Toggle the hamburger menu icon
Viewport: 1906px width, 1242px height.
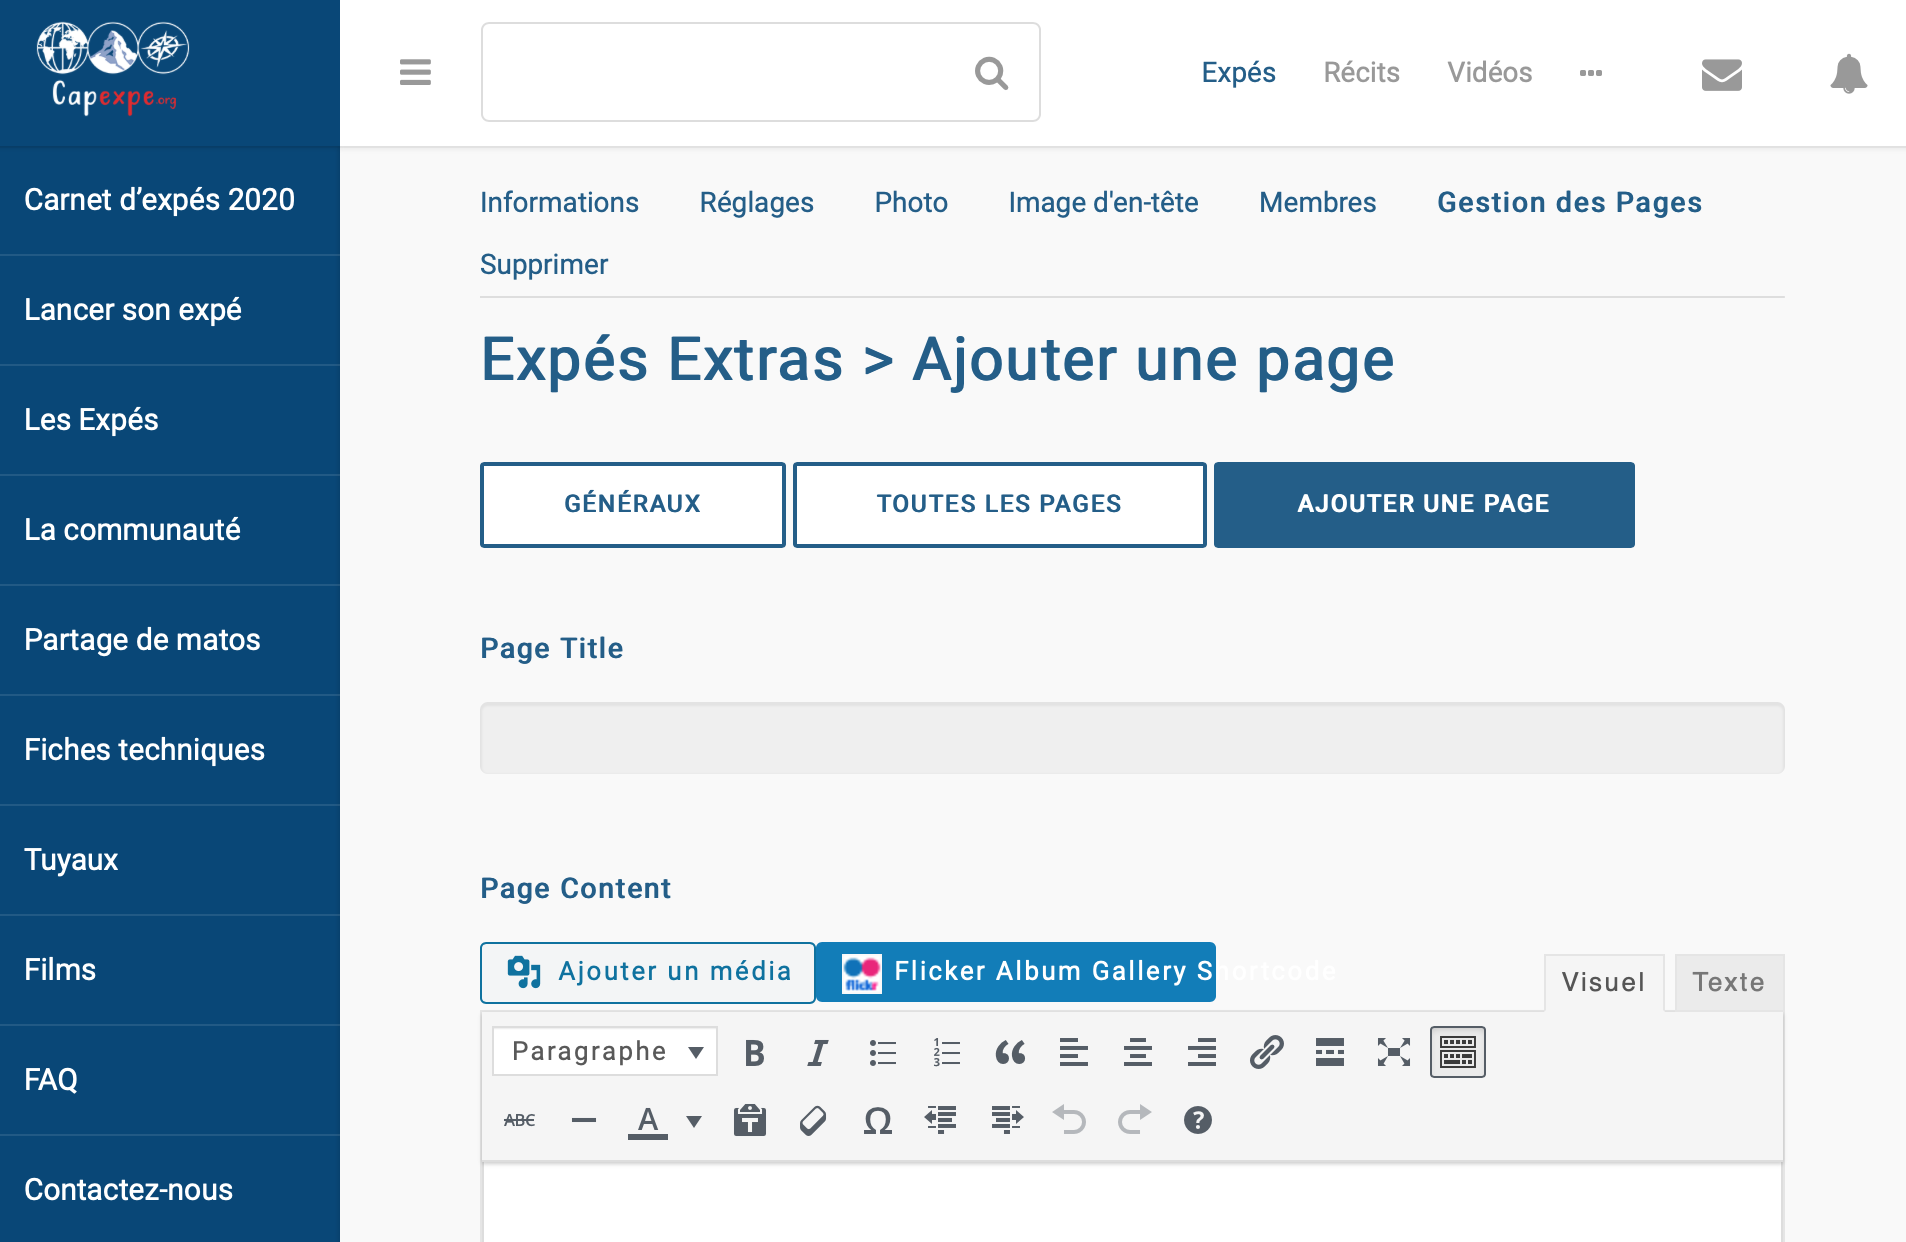[x=415, y=72]
